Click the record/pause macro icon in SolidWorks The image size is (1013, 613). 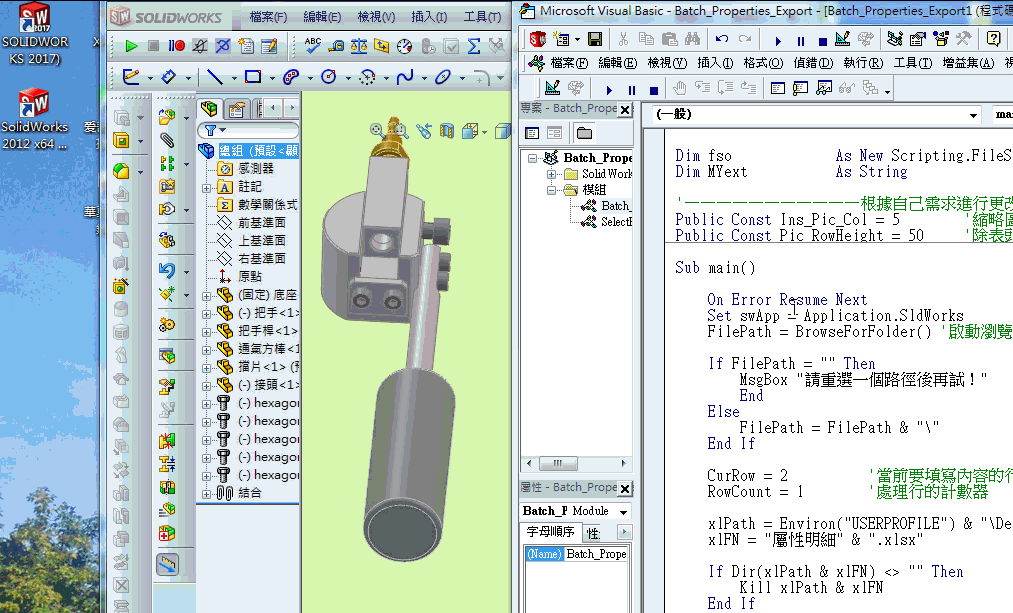click(176, 46)
